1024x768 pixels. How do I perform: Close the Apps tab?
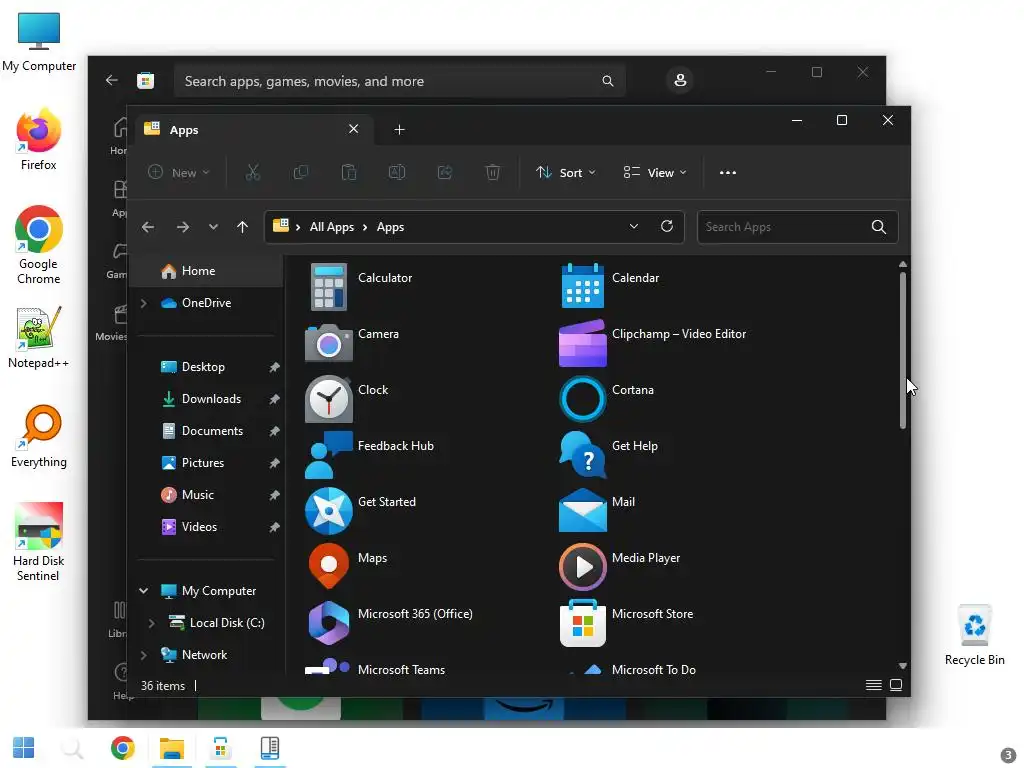tap(353, 129)
